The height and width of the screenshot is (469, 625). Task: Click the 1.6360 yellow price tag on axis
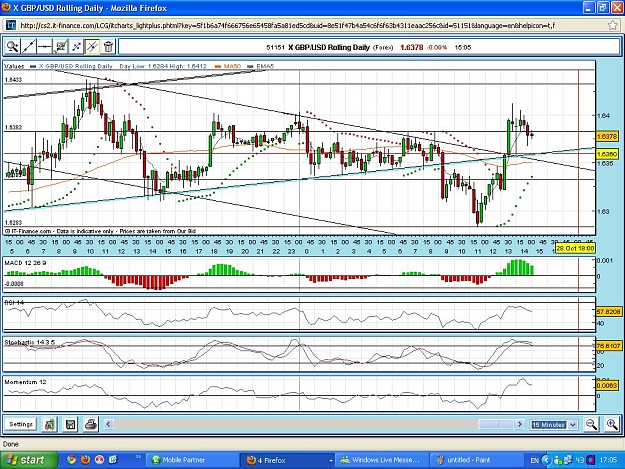(x=607, y=154)
